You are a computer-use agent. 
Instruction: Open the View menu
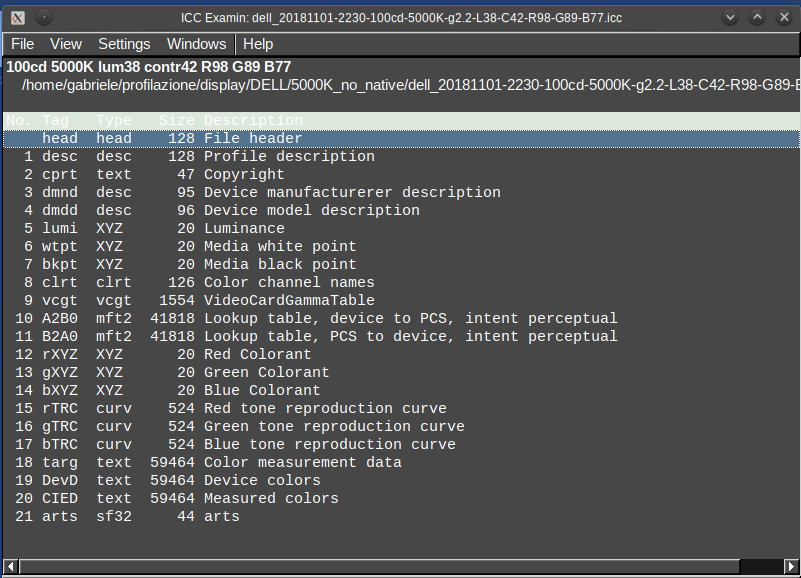tap(66, 44)
